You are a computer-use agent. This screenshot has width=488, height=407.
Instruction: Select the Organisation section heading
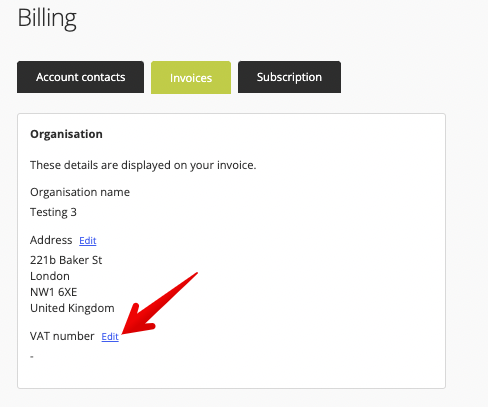66,134
